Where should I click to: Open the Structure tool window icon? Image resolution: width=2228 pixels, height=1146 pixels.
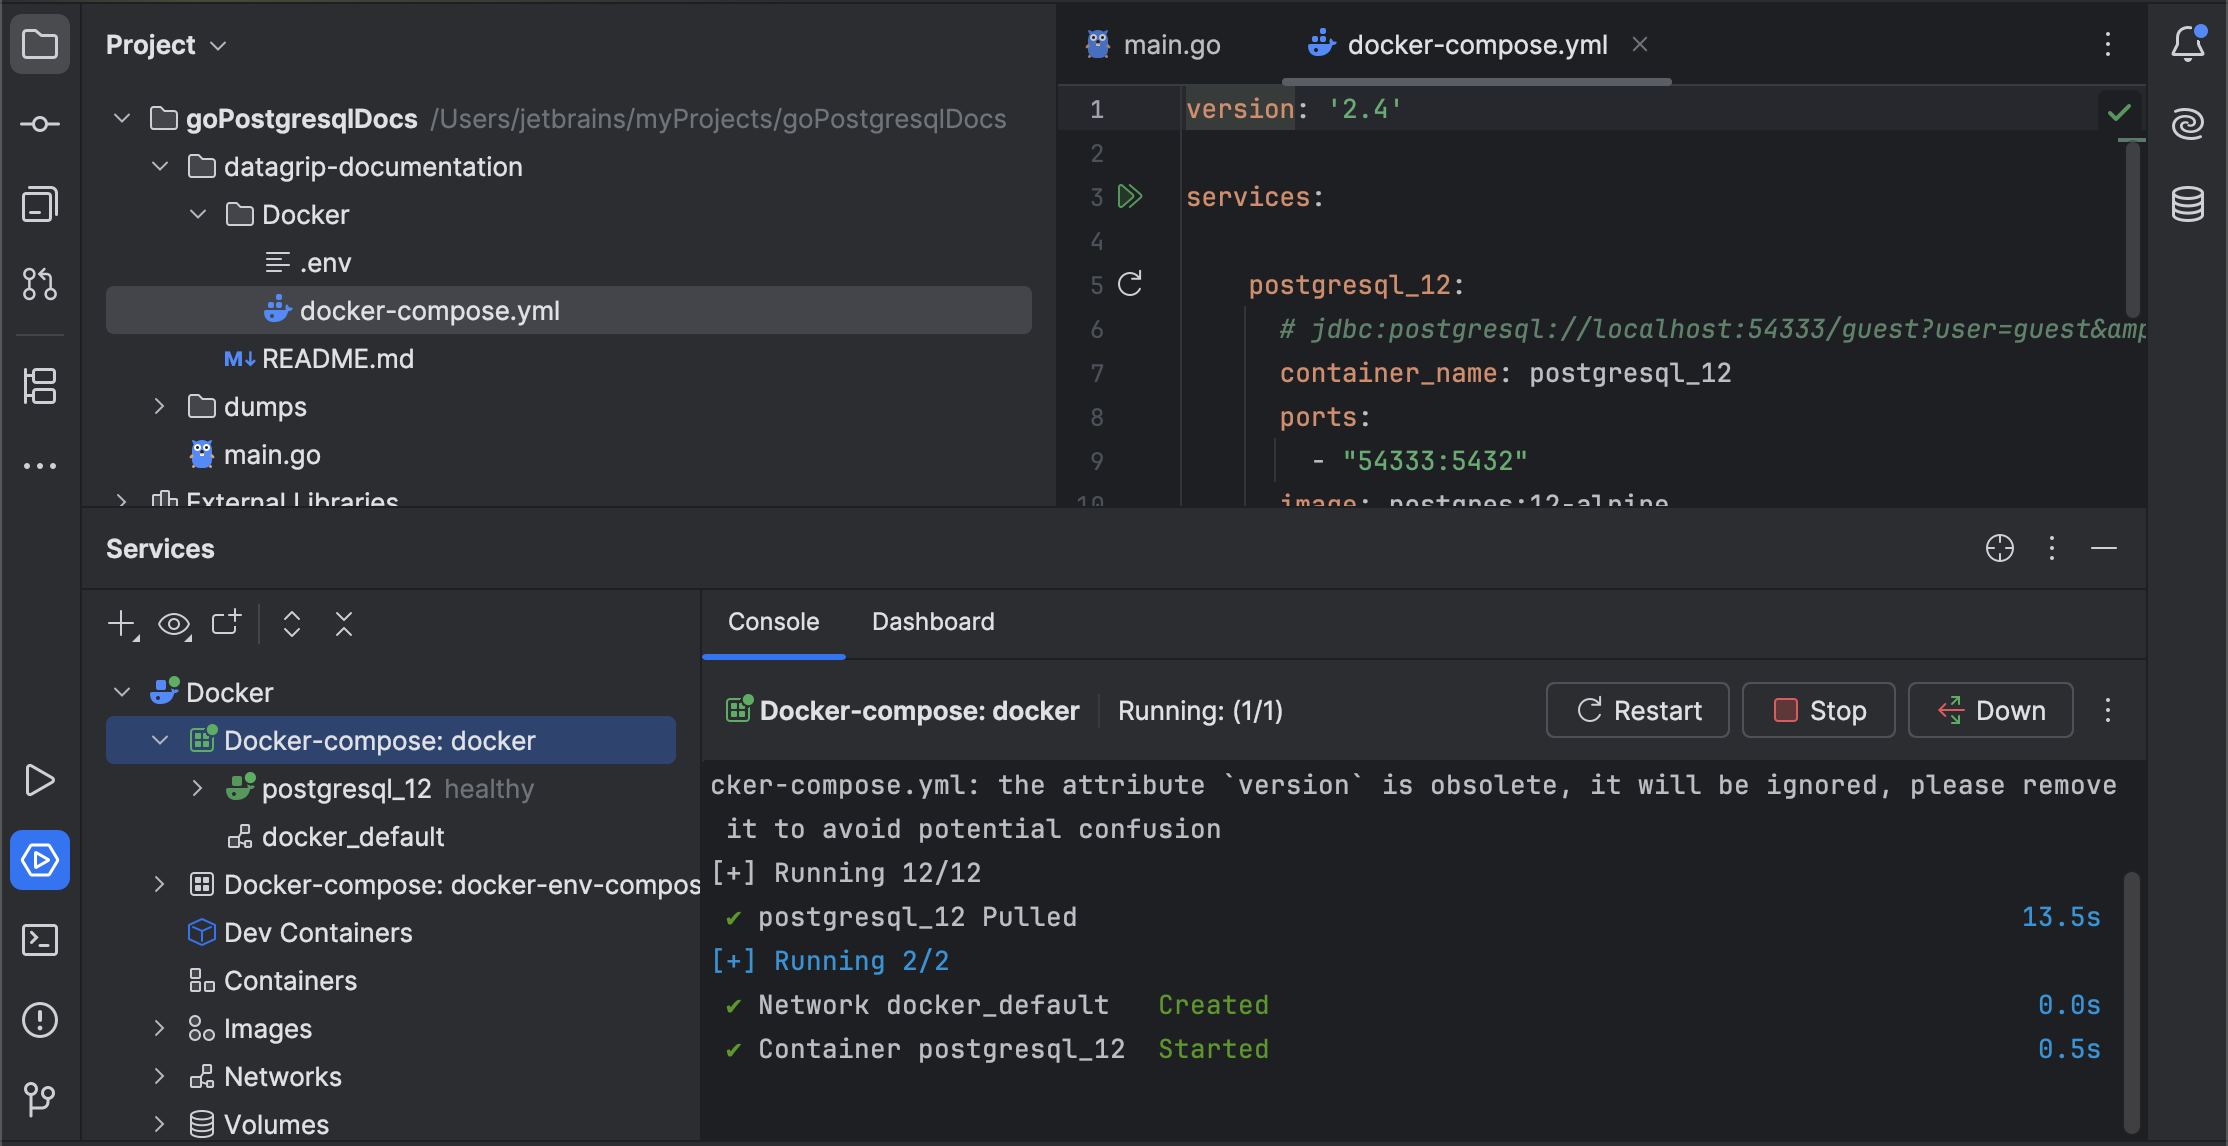pyautogui.click(x=40, y=386)
